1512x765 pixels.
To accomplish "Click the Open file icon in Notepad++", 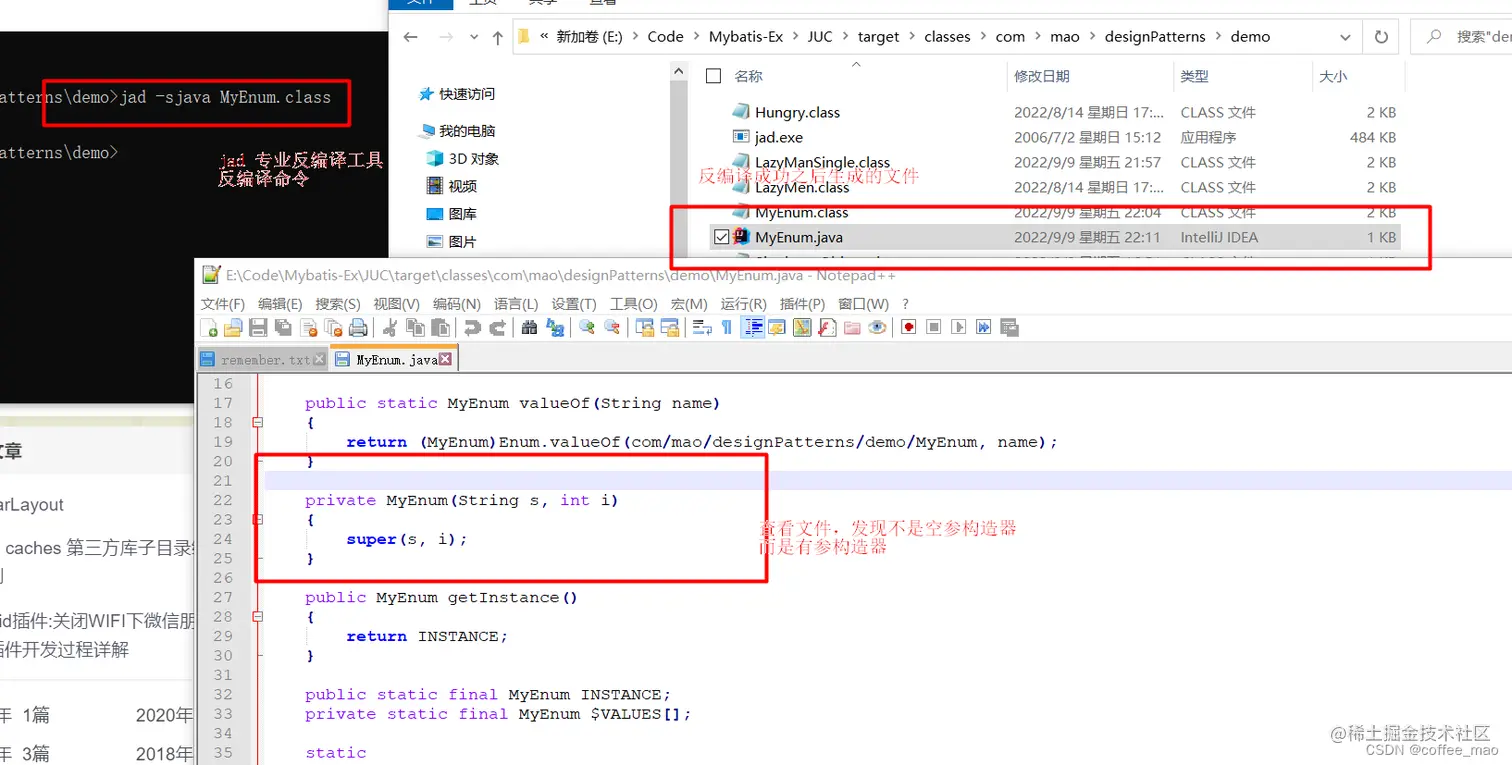I will pyautogui.click(x=233, y=327).
